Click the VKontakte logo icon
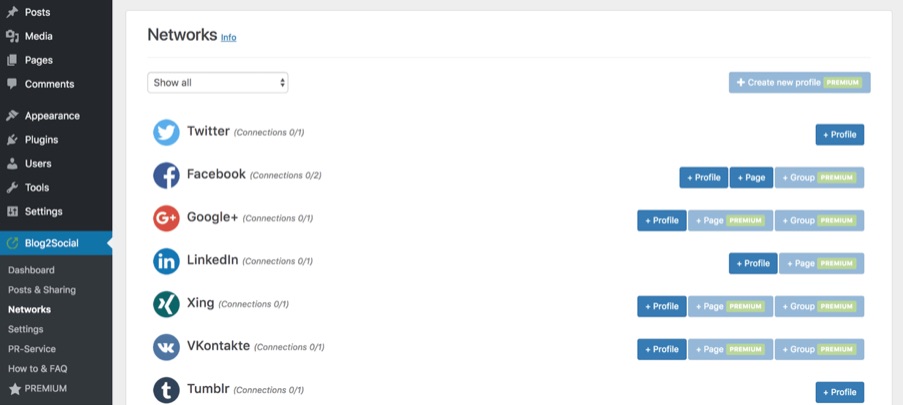The height and width of the screenshot is (405, 903). (166, 347)
